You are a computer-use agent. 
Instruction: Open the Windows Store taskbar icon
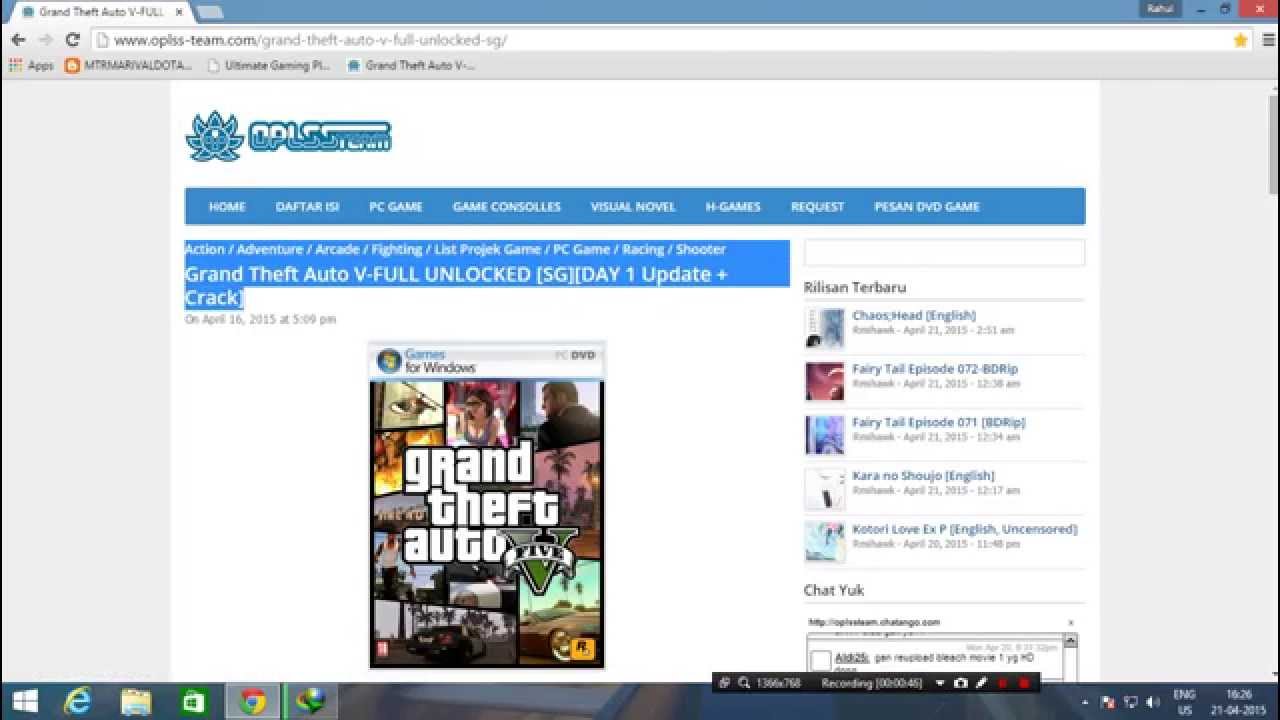point(194,702)
